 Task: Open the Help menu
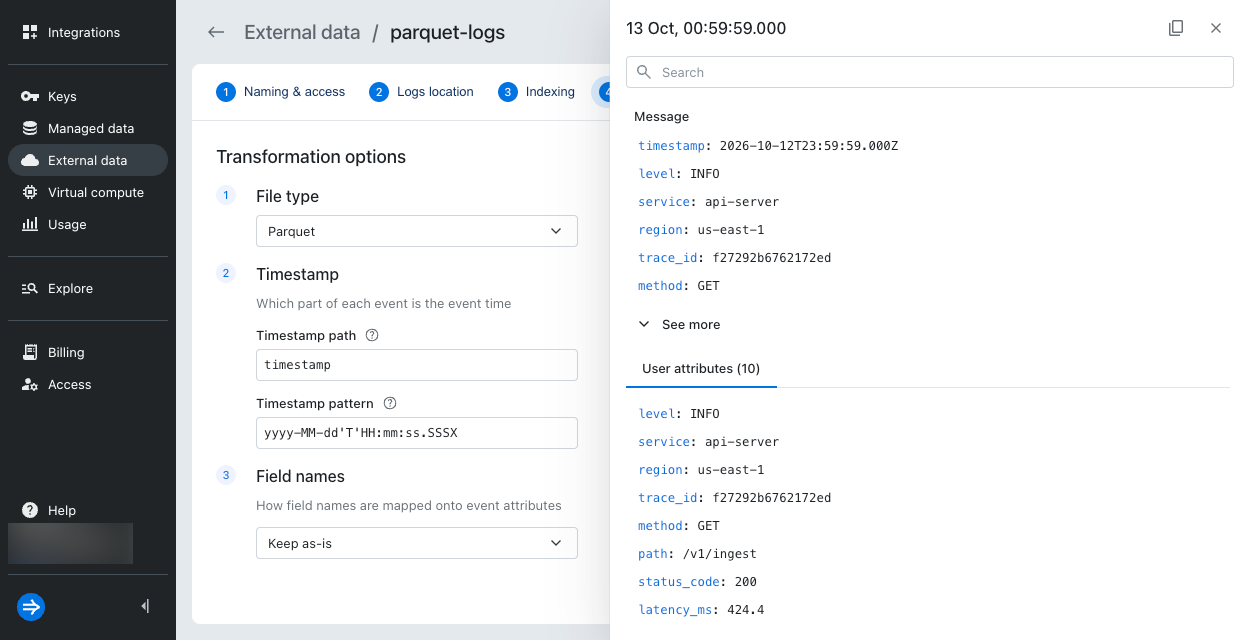tap(88, 510)
